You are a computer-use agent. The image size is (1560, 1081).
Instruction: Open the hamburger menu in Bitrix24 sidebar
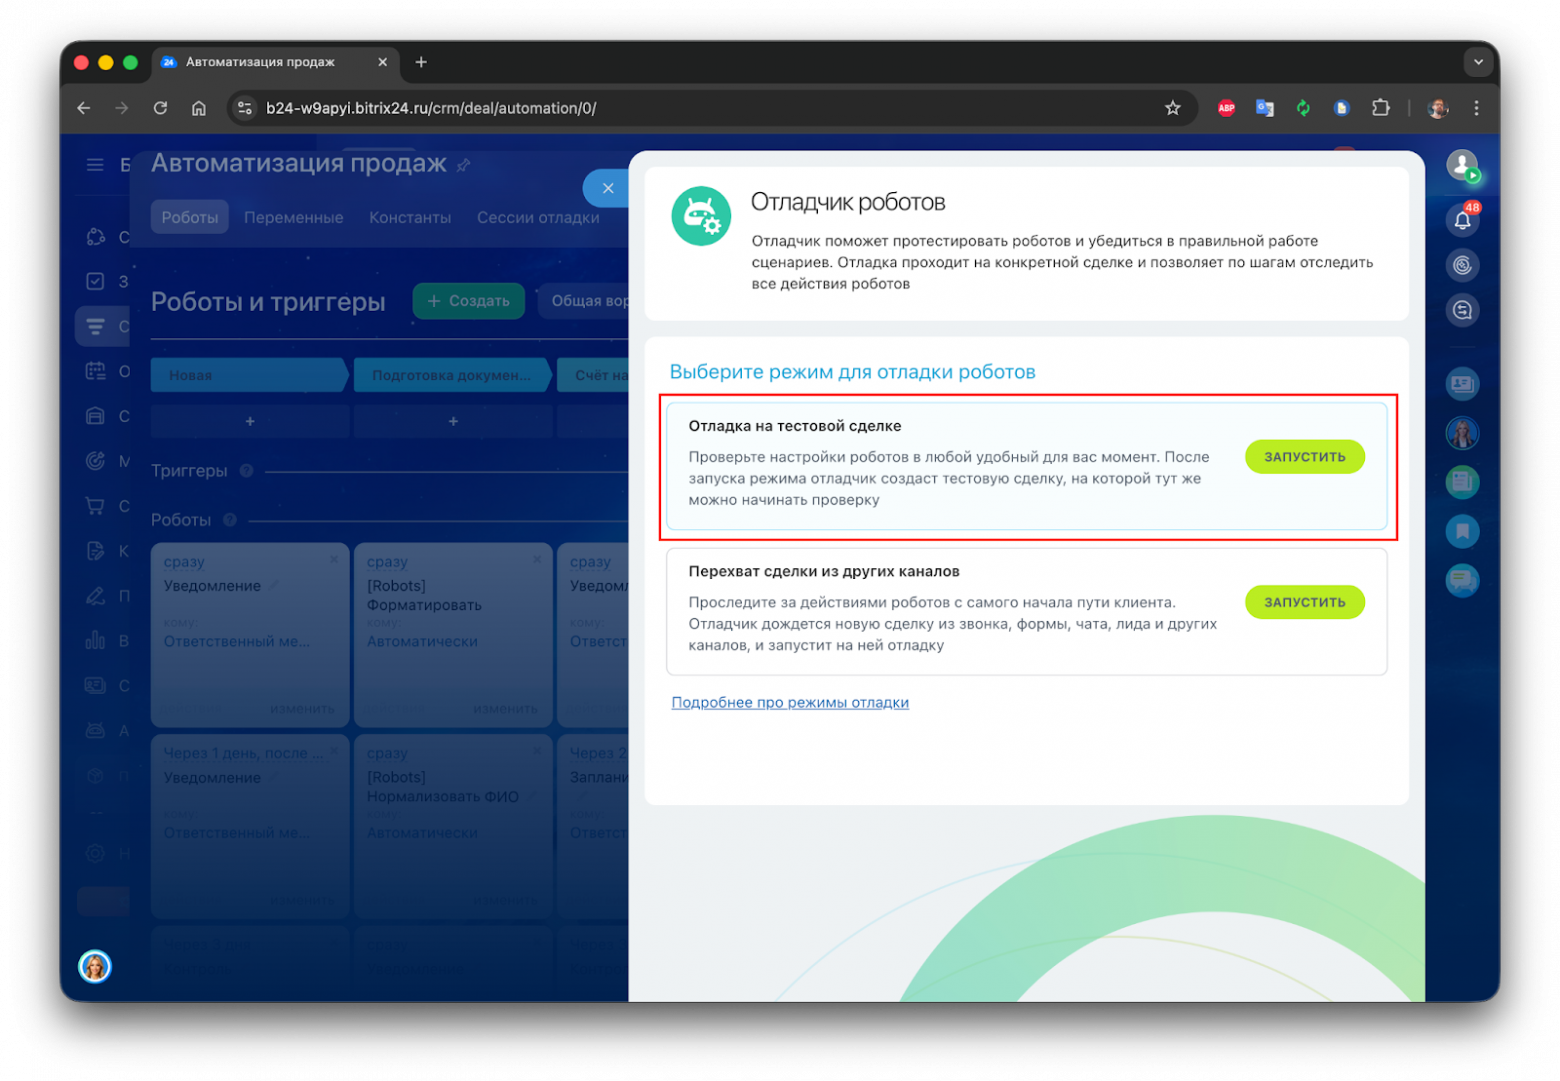[x=95, y=165]
